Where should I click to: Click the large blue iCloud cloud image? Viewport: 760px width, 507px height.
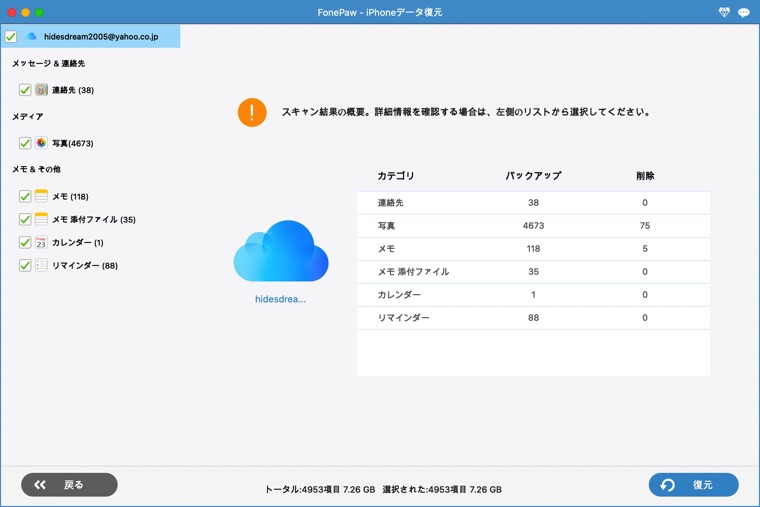281,251
